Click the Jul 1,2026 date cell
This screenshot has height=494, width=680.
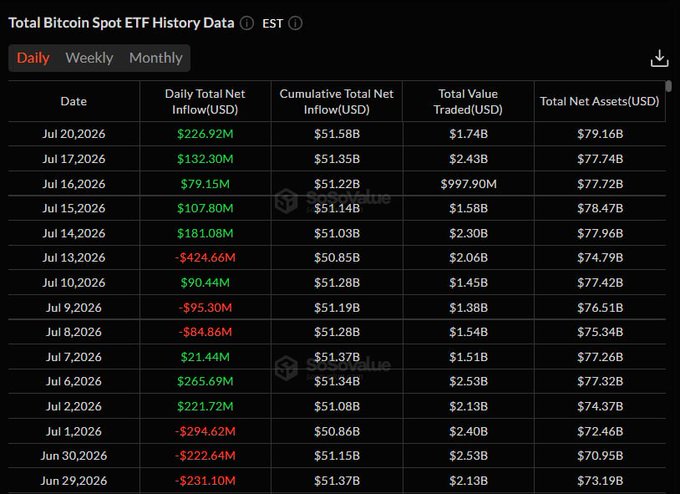click(74, 432)
